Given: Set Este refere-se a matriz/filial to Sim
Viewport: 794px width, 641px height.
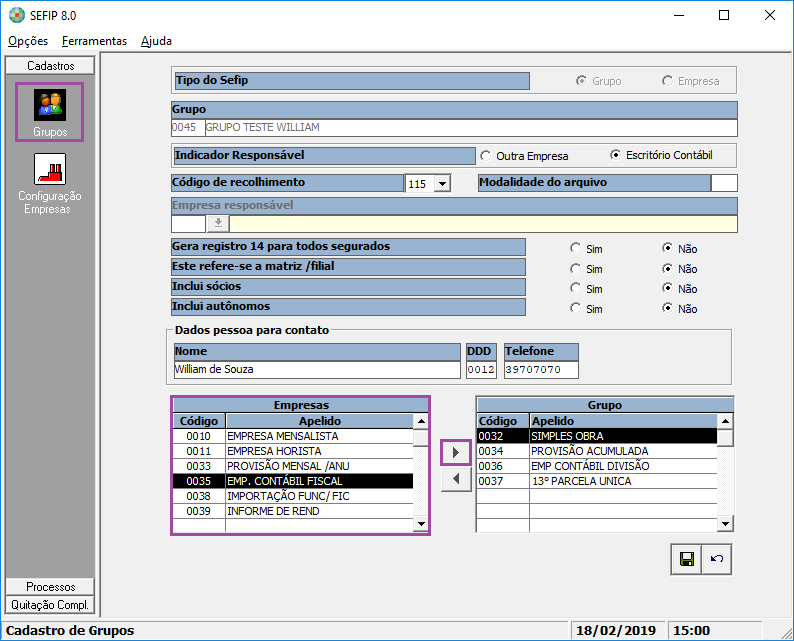Looking at the screenshot, I should pos(575,268).
